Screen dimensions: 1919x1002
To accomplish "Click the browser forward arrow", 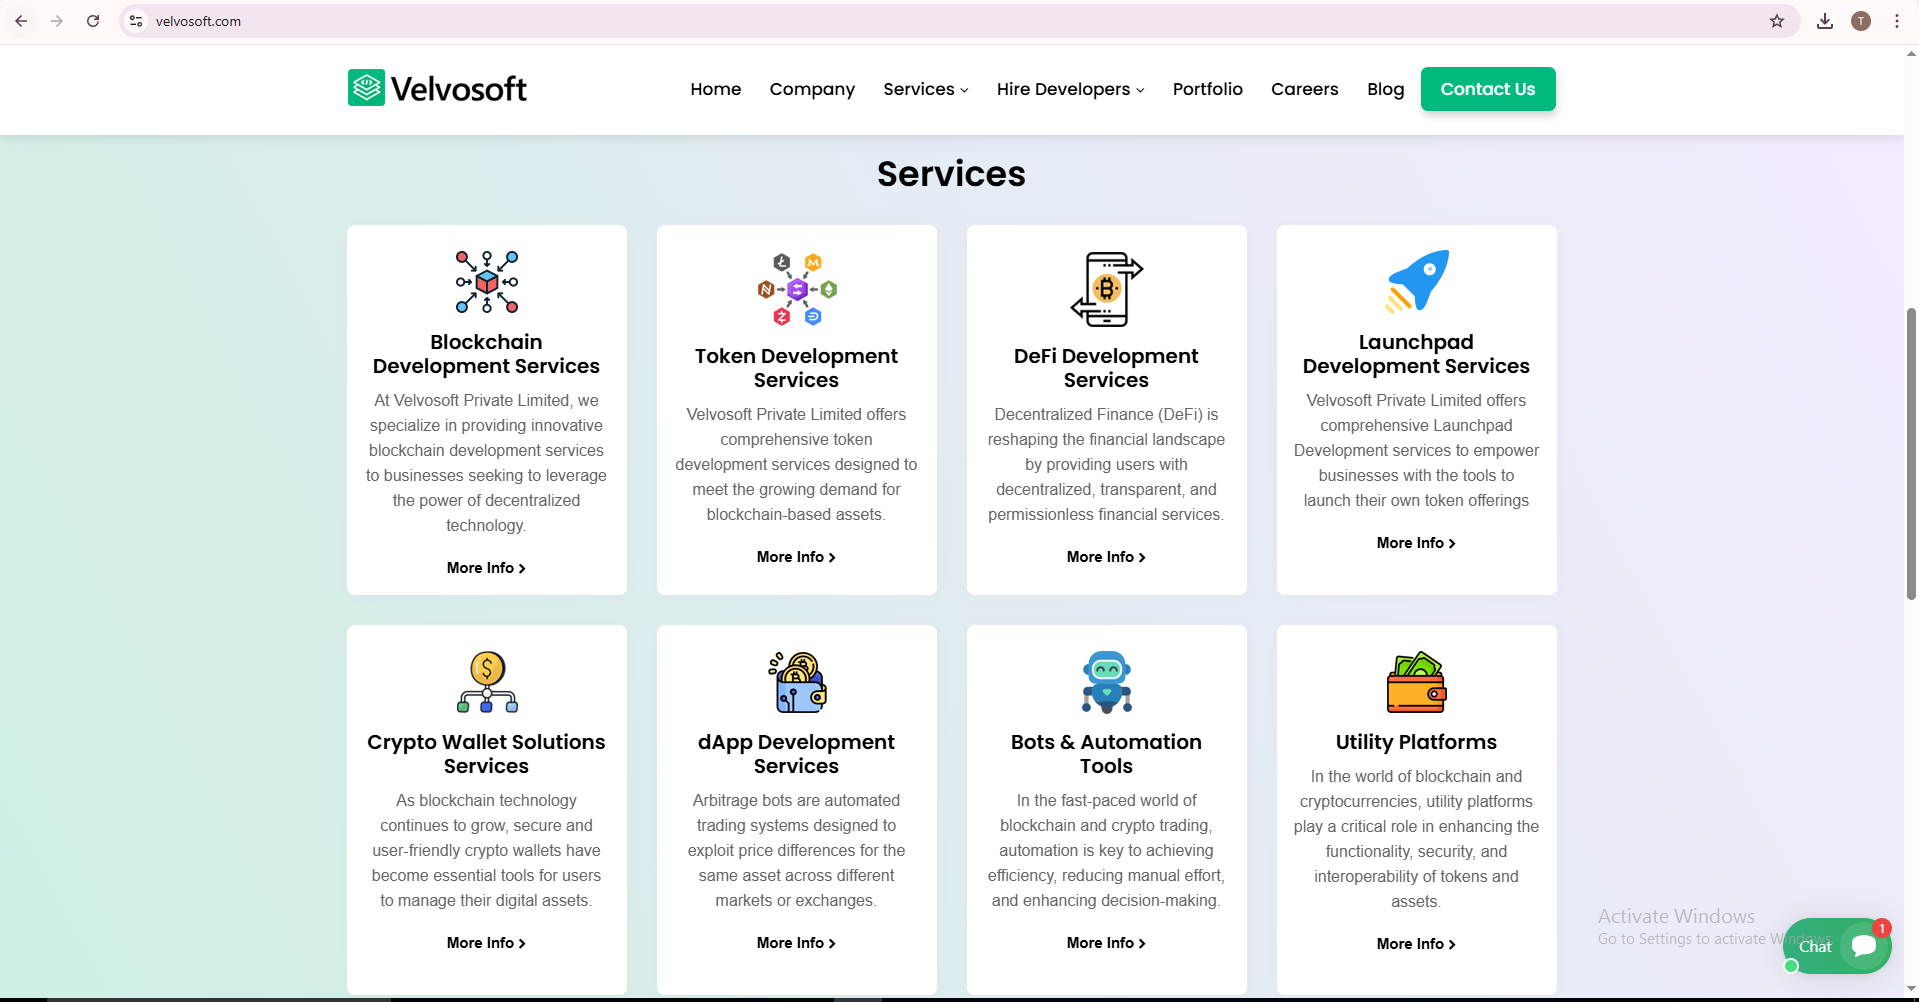I will (x=57, y=21).
